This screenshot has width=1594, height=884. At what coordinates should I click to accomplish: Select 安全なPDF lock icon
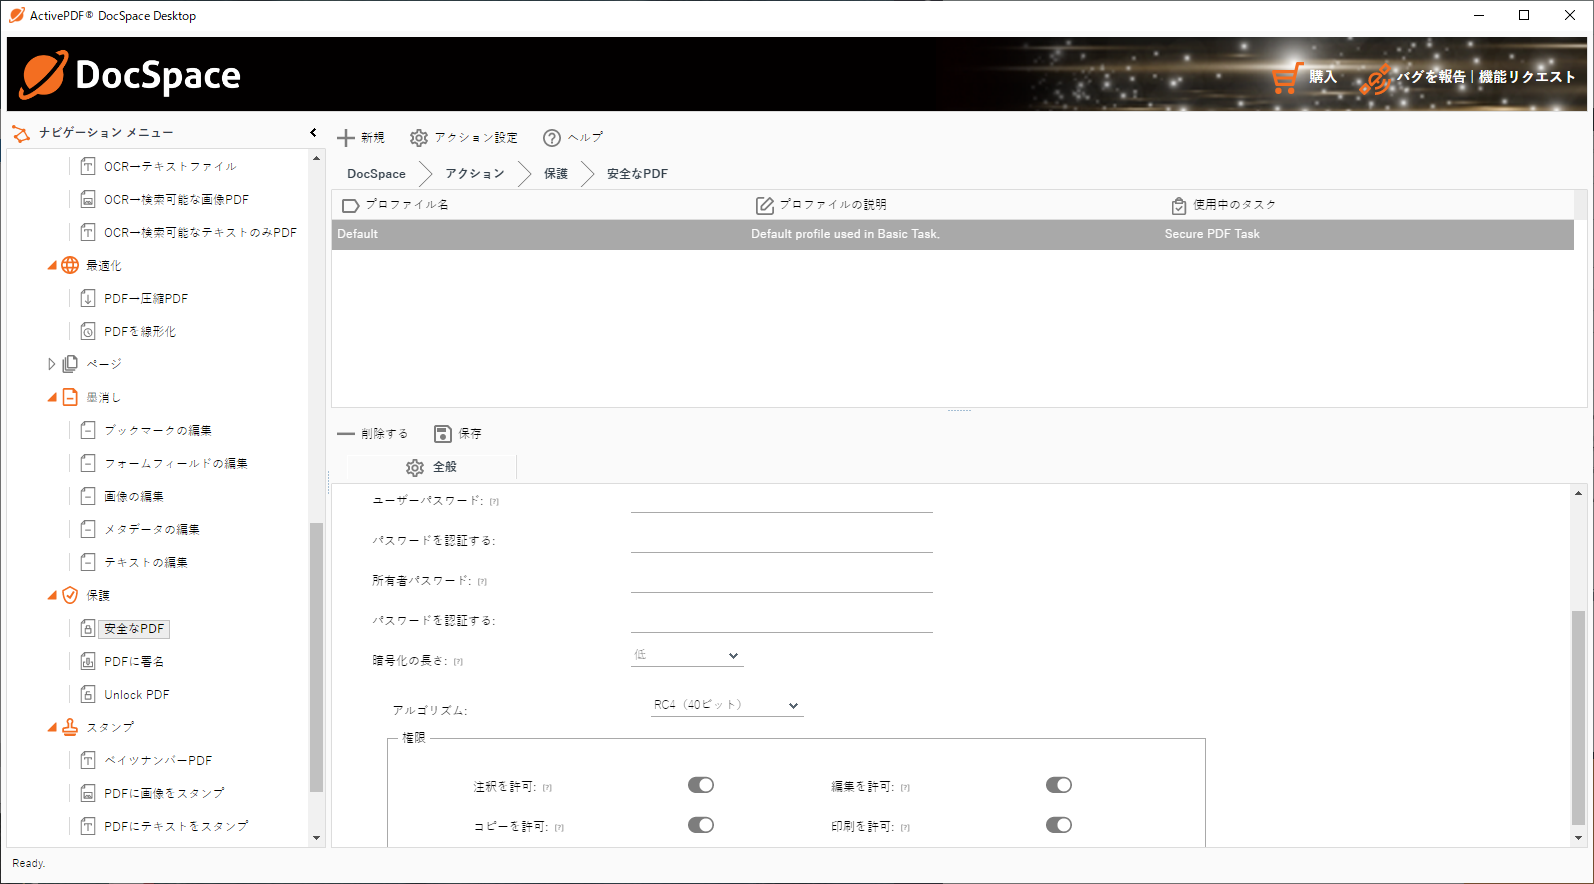[88, 628]
